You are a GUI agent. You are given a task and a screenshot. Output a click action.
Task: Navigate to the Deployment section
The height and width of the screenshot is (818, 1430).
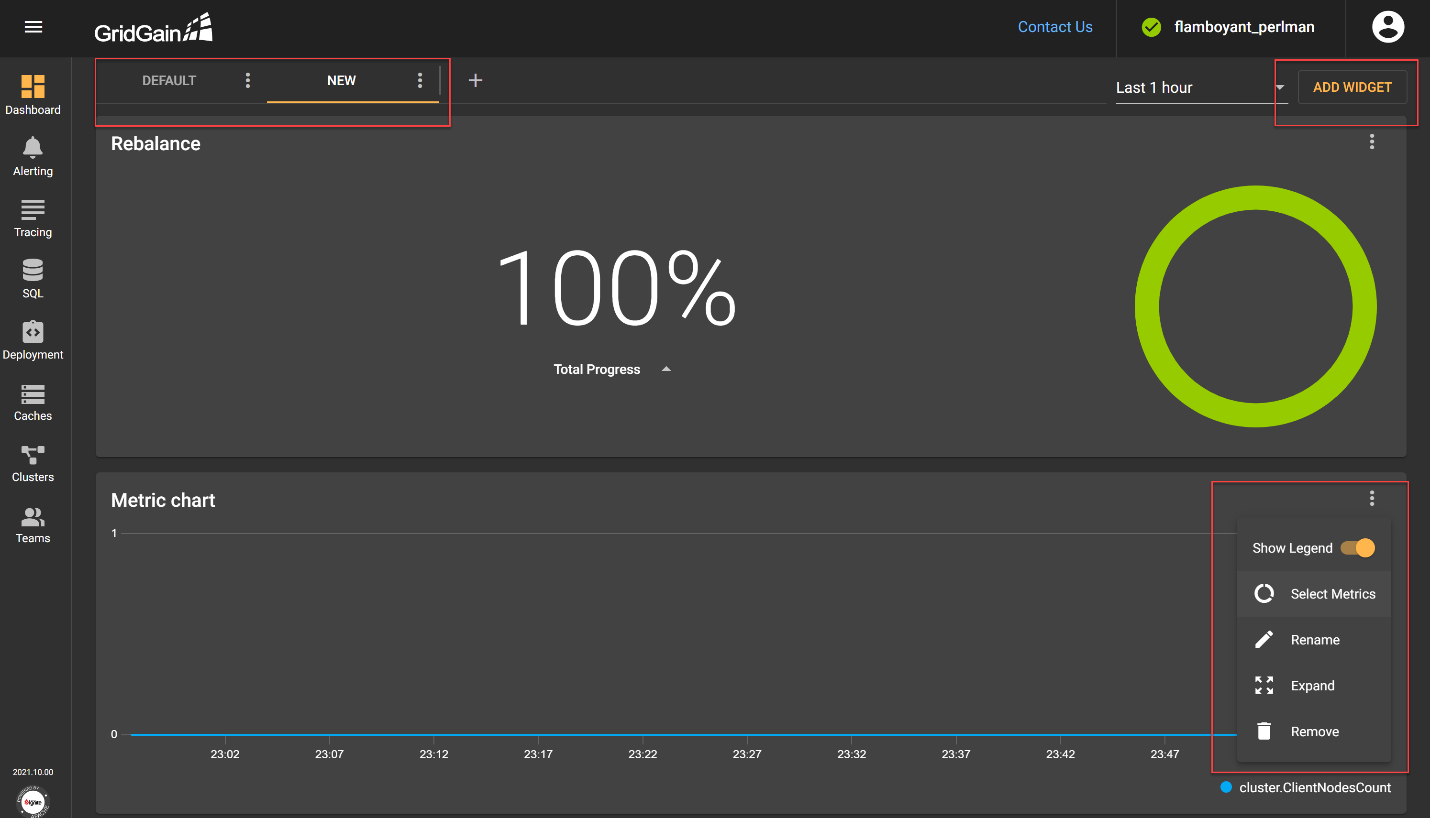click(x=33, y=339)
